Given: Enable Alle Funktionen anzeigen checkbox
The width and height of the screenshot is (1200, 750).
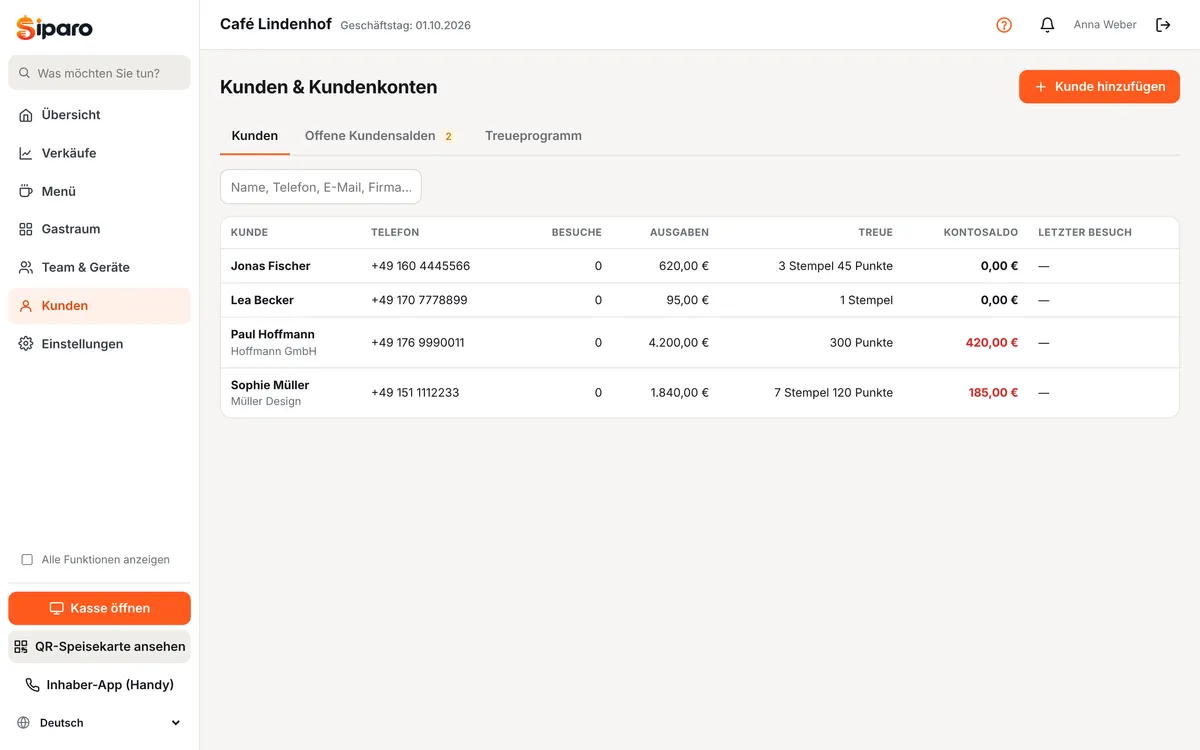Looking at the screenshot, I should click(x=27, y=560).
